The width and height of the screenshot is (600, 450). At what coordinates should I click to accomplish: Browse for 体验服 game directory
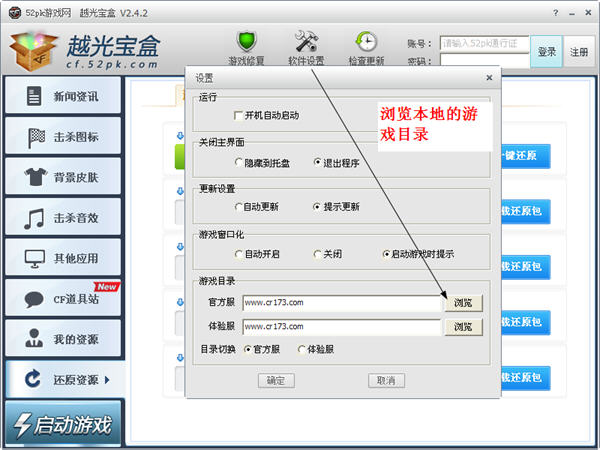click(x=463, y=327)
